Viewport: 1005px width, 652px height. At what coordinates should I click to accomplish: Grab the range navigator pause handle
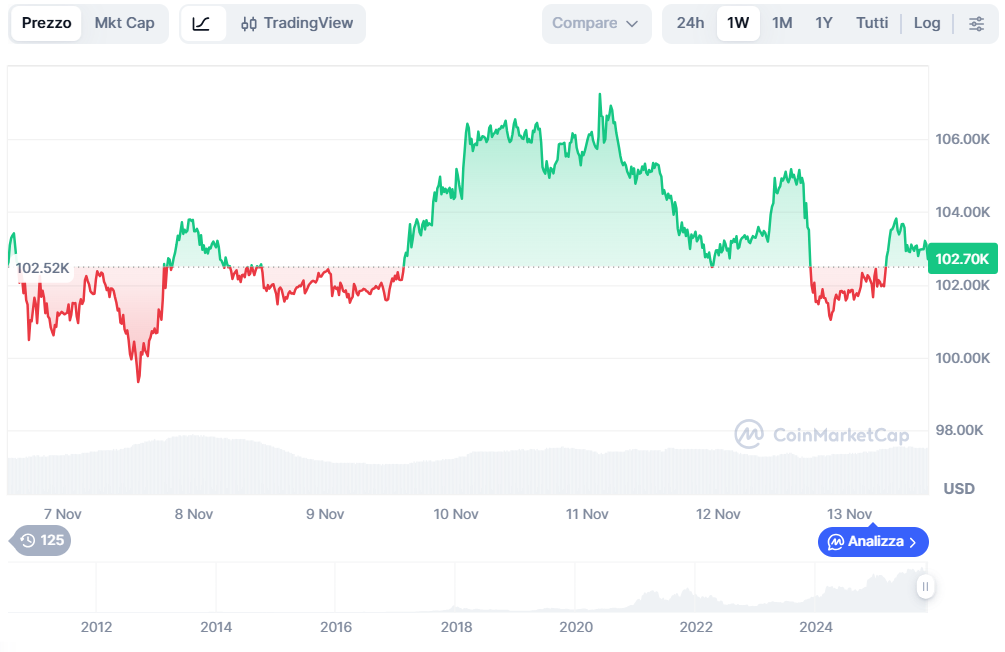(925, 587)
